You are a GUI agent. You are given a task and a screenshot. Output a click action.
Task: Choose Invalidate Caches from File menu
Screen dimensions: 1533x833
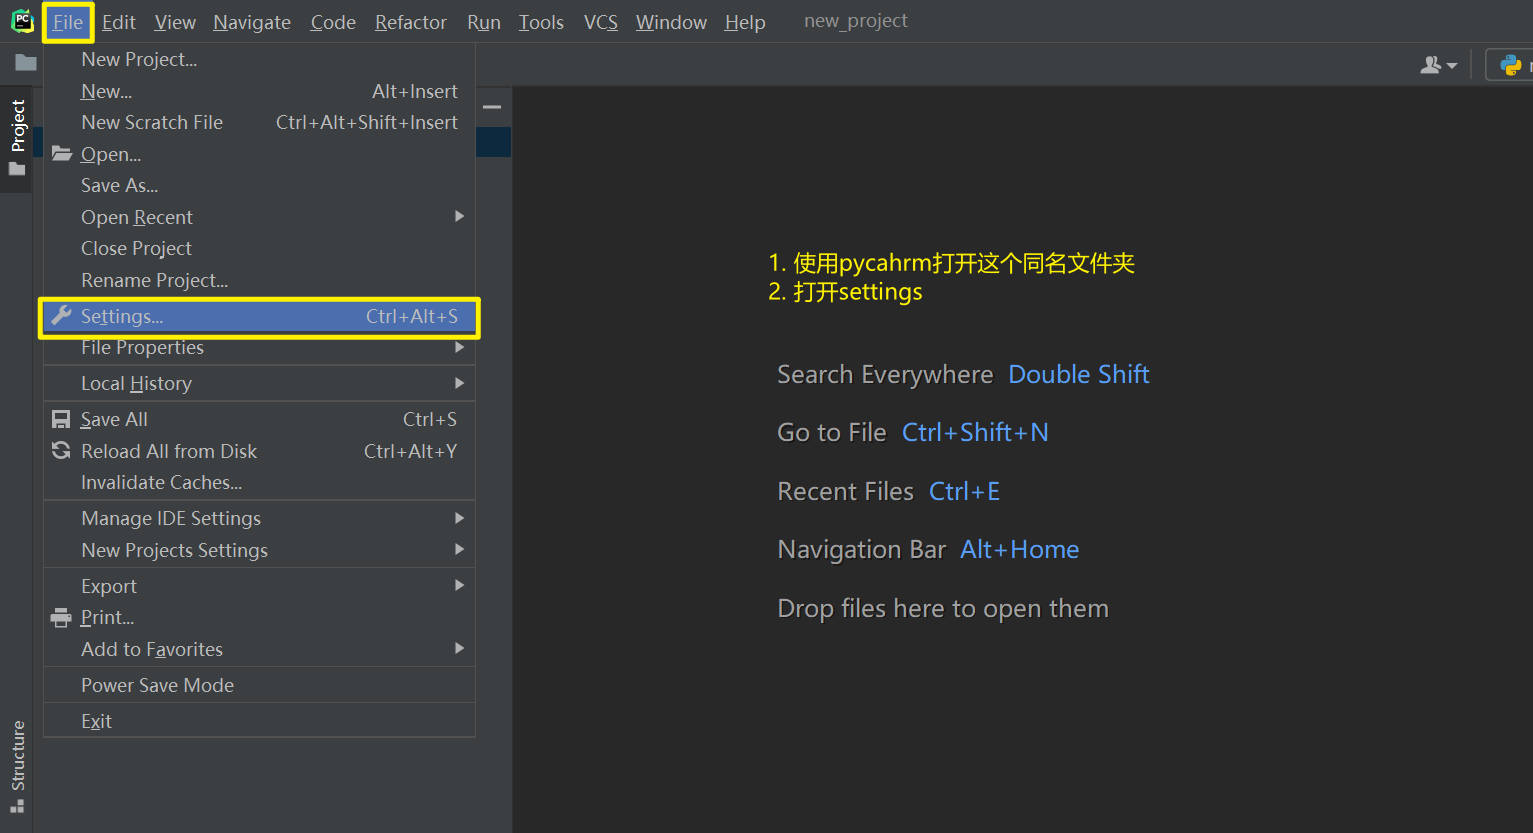161,482
